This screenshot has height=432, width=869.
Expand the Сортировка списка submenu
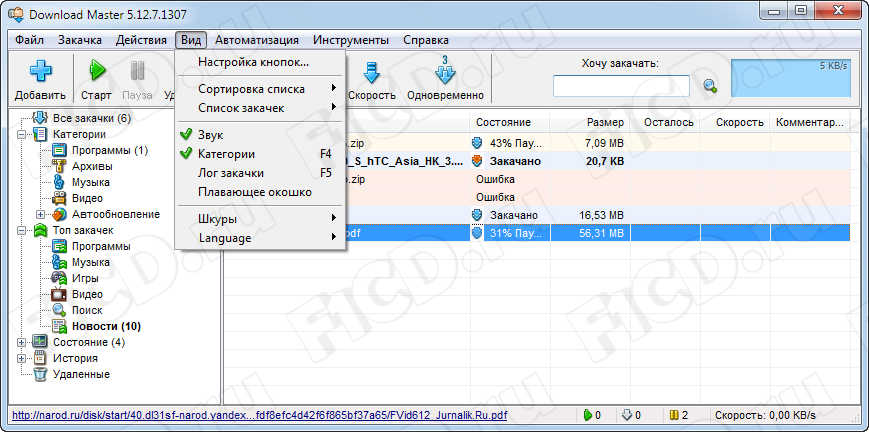(259, 89)
